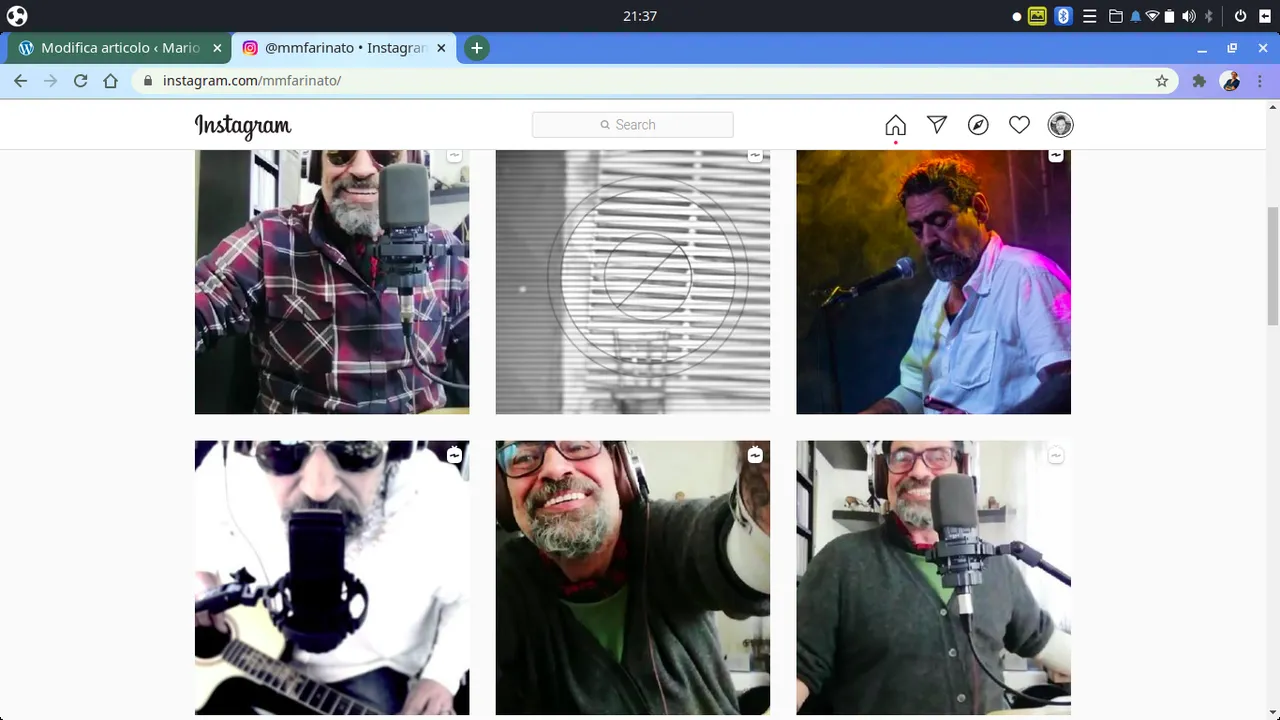Check battery status tray icon

point(1169,16)
